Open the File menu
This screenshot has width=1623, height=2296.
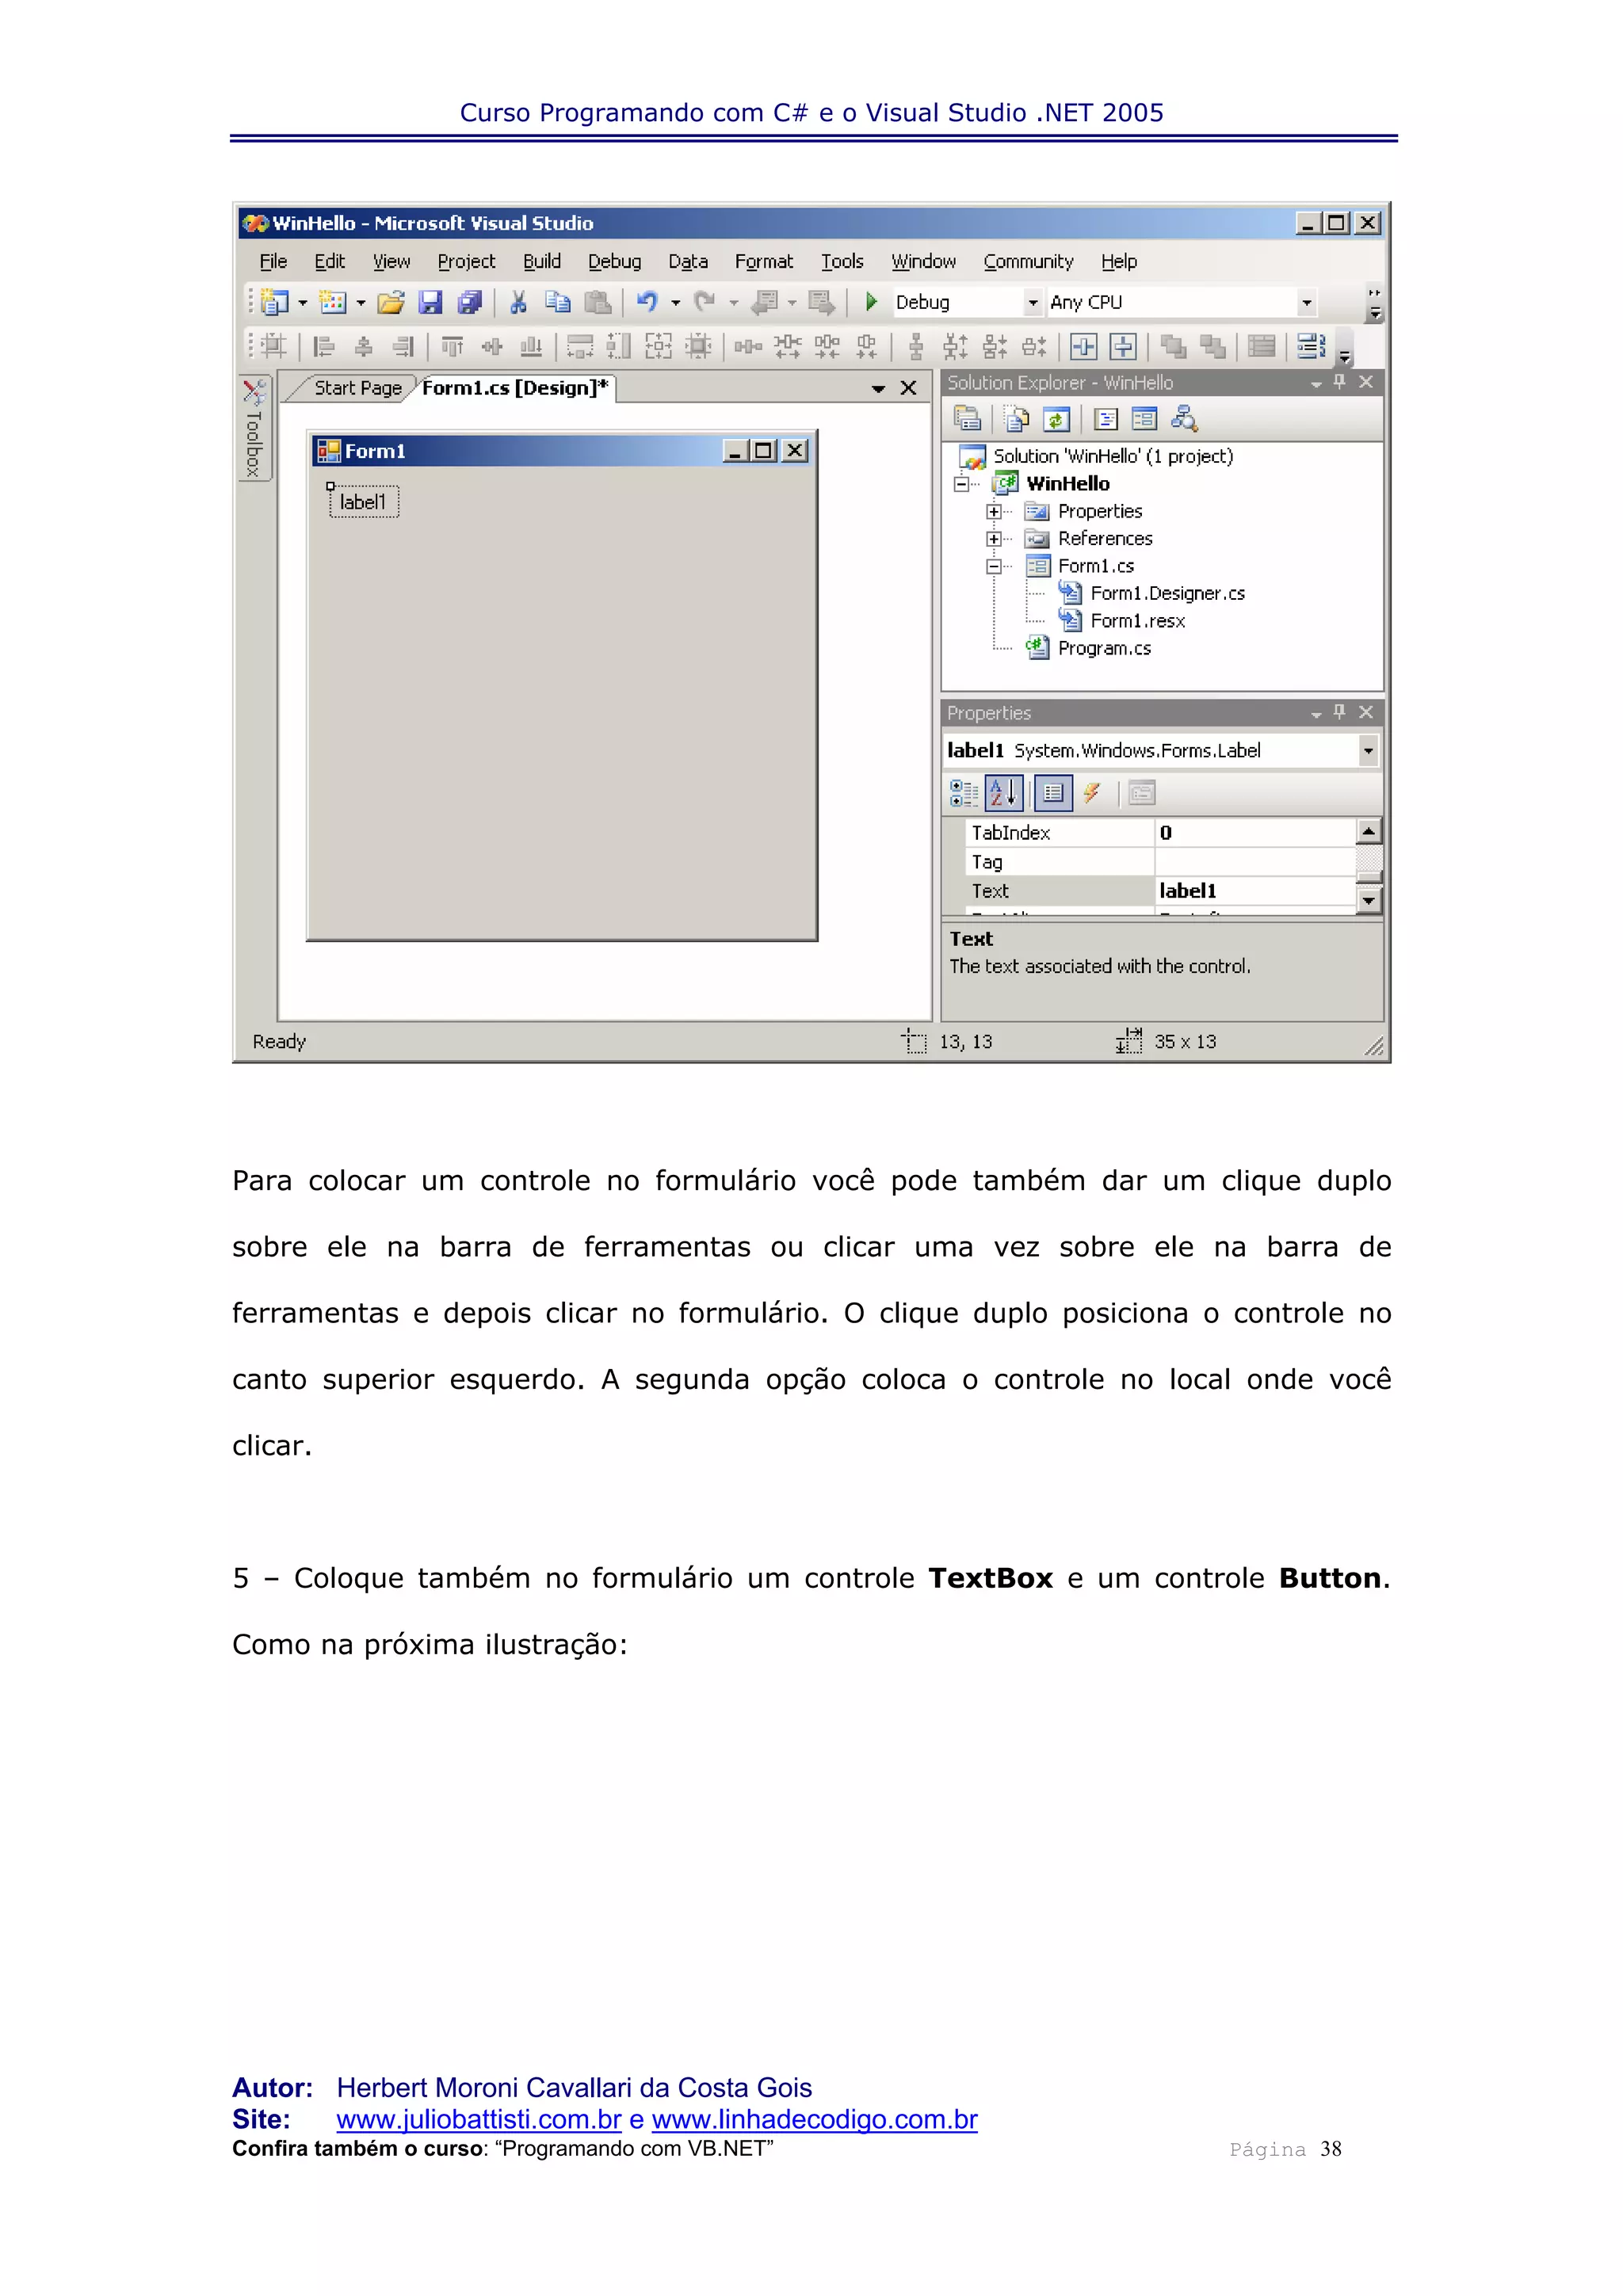tap(273, 262)
